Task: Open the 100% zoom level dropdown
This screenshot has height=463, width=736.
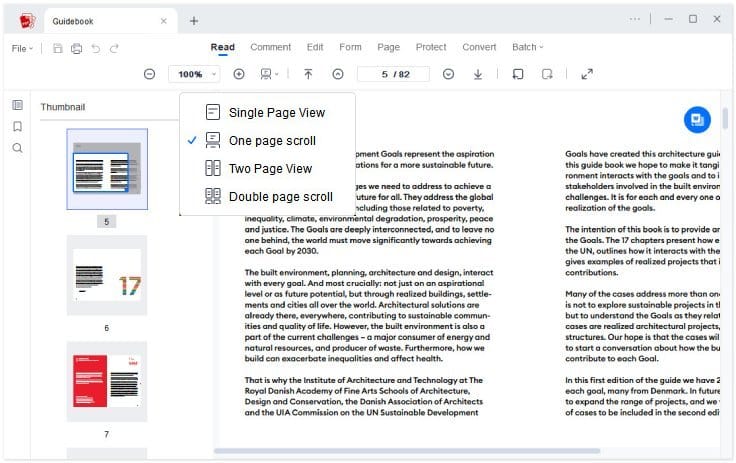Action: [x=194, y=74]
